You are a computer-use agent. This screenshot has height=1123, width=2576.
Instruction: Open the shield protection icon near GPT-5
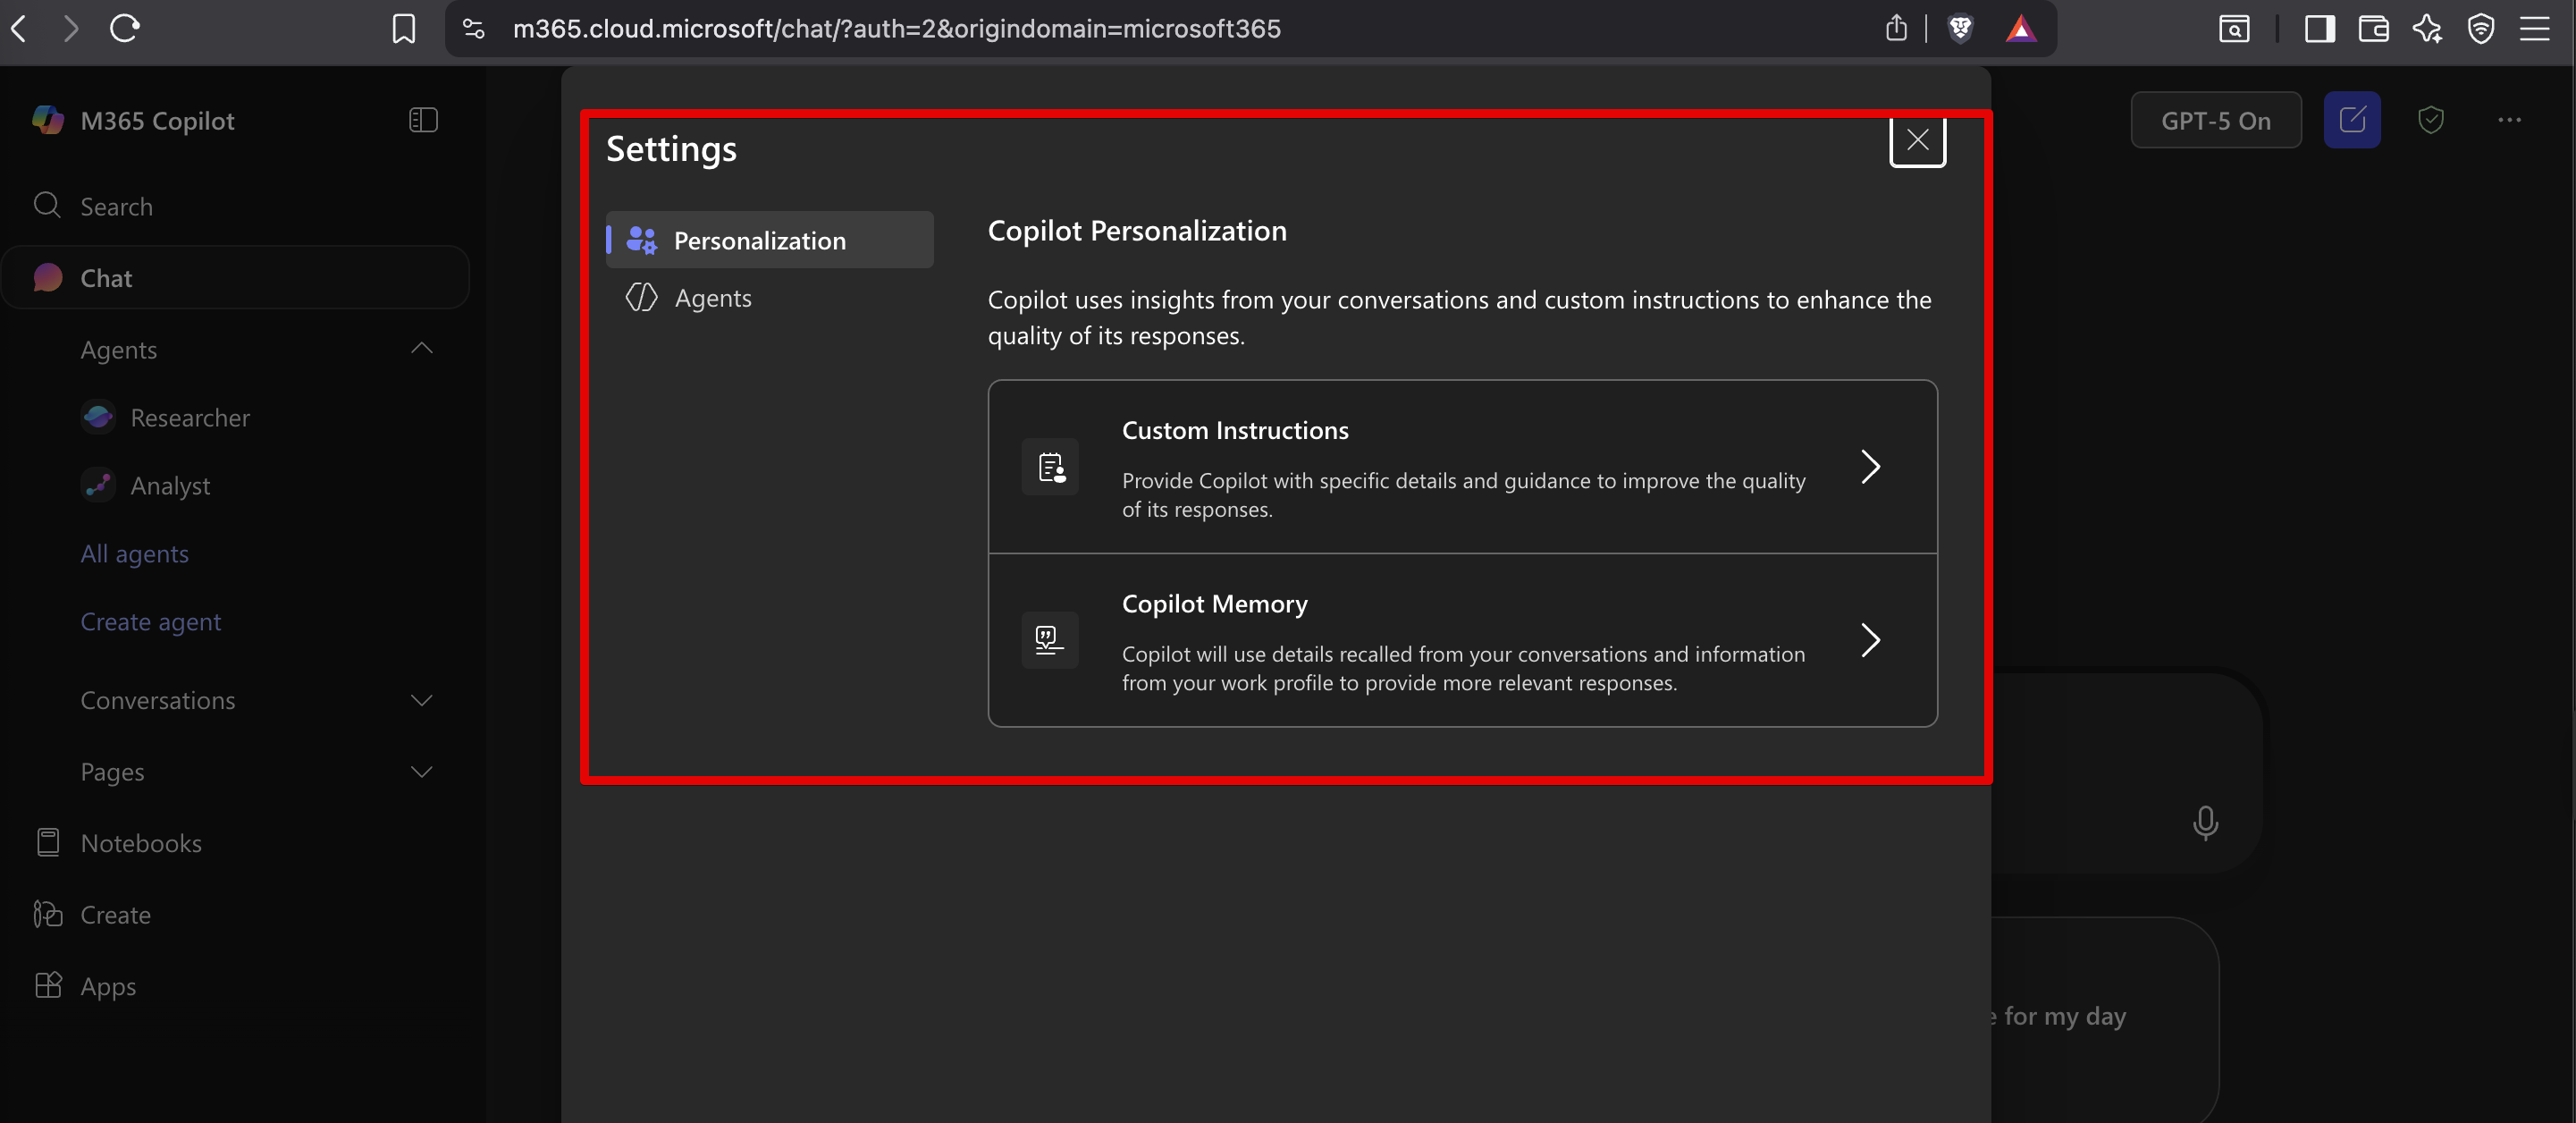point(2431,120)
